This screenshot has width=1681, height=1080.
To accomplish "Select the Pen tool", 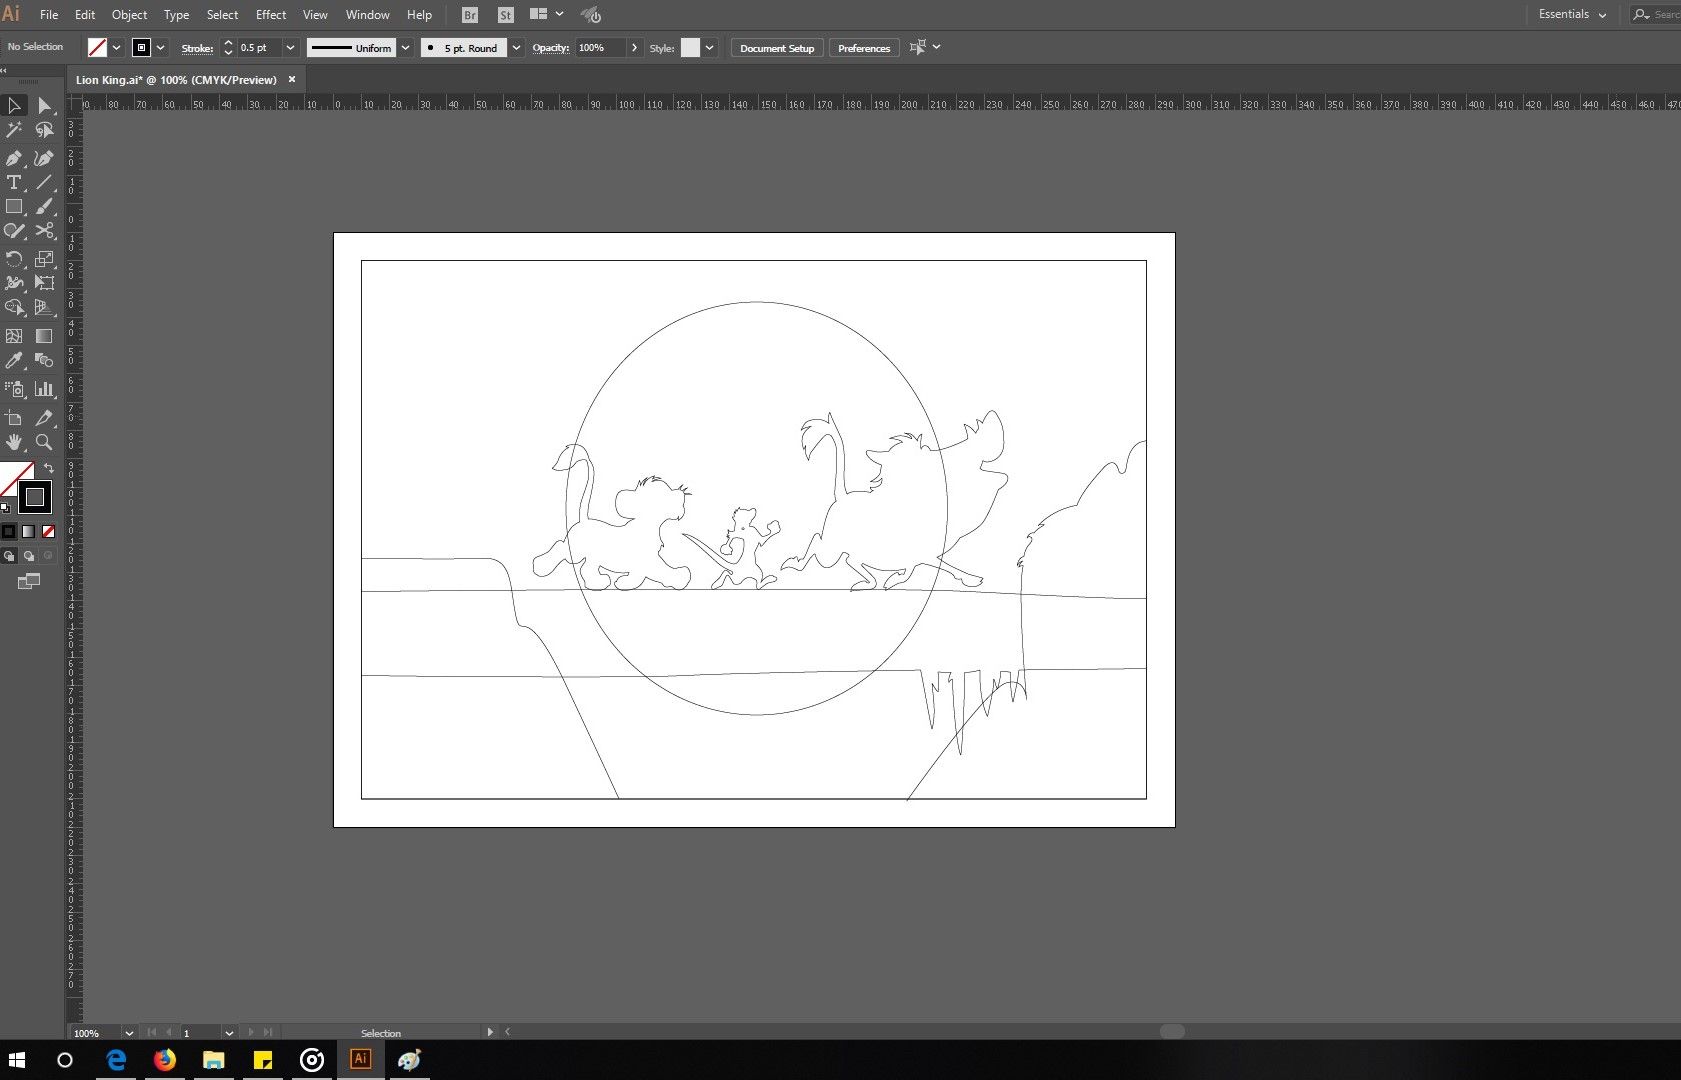I will (x=14, y=158).
